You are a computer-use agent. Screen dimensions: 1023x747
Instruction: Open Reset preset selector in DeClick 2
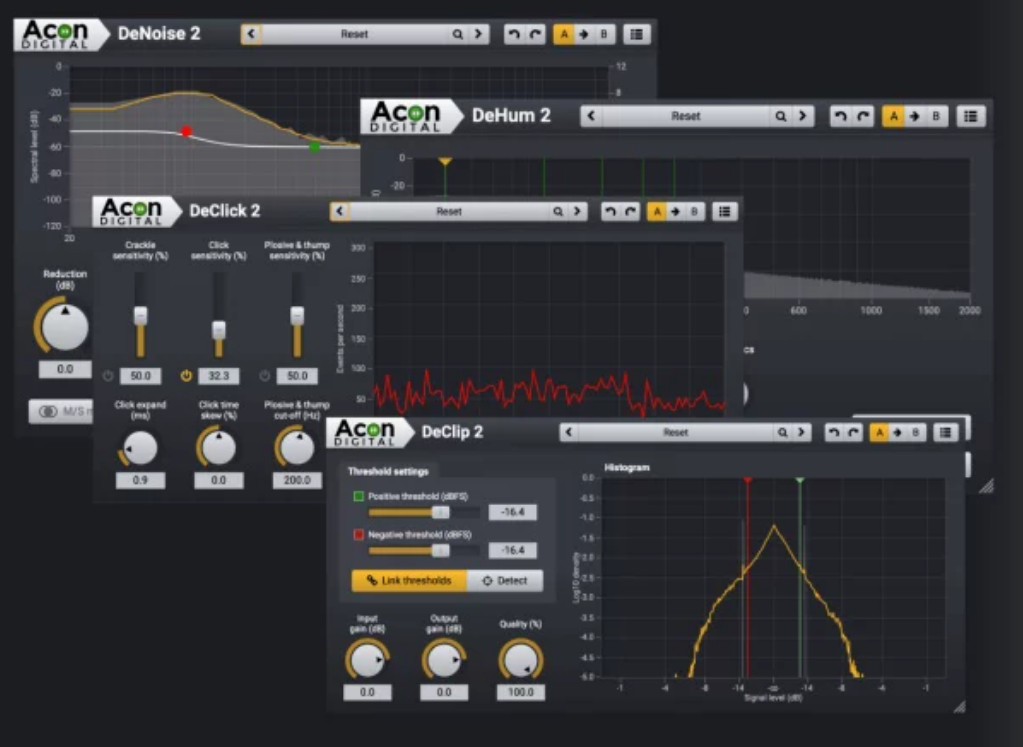pos(449,211)
